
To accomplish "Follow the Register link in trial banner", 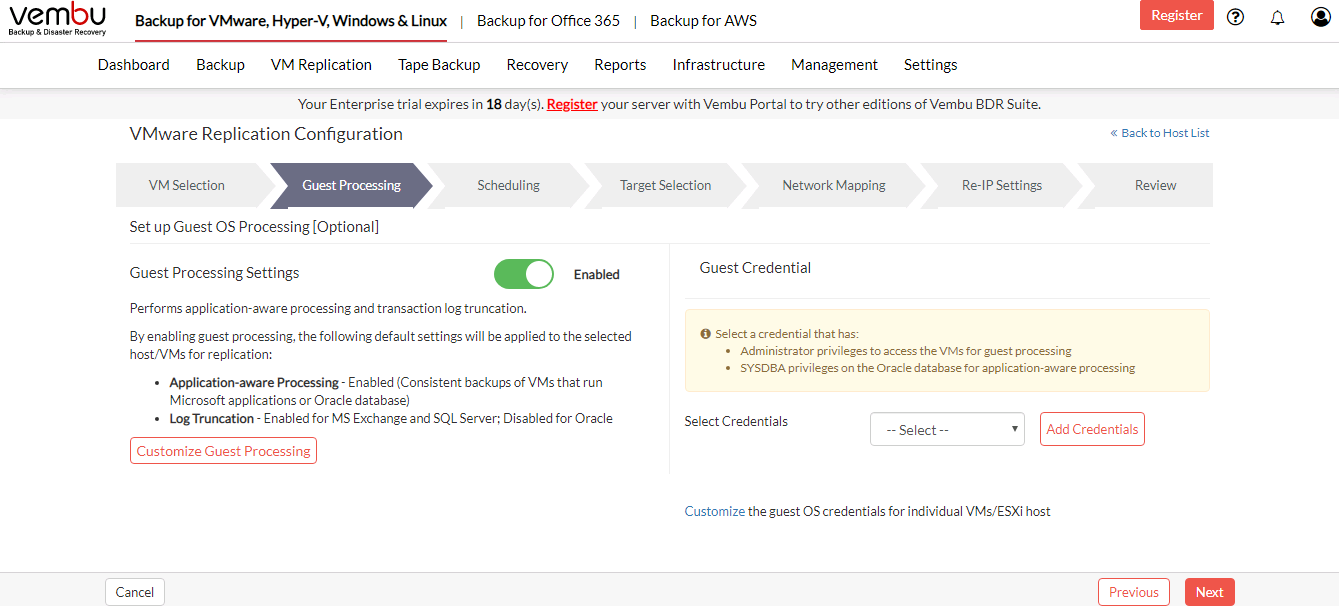I will click(572, 104).
